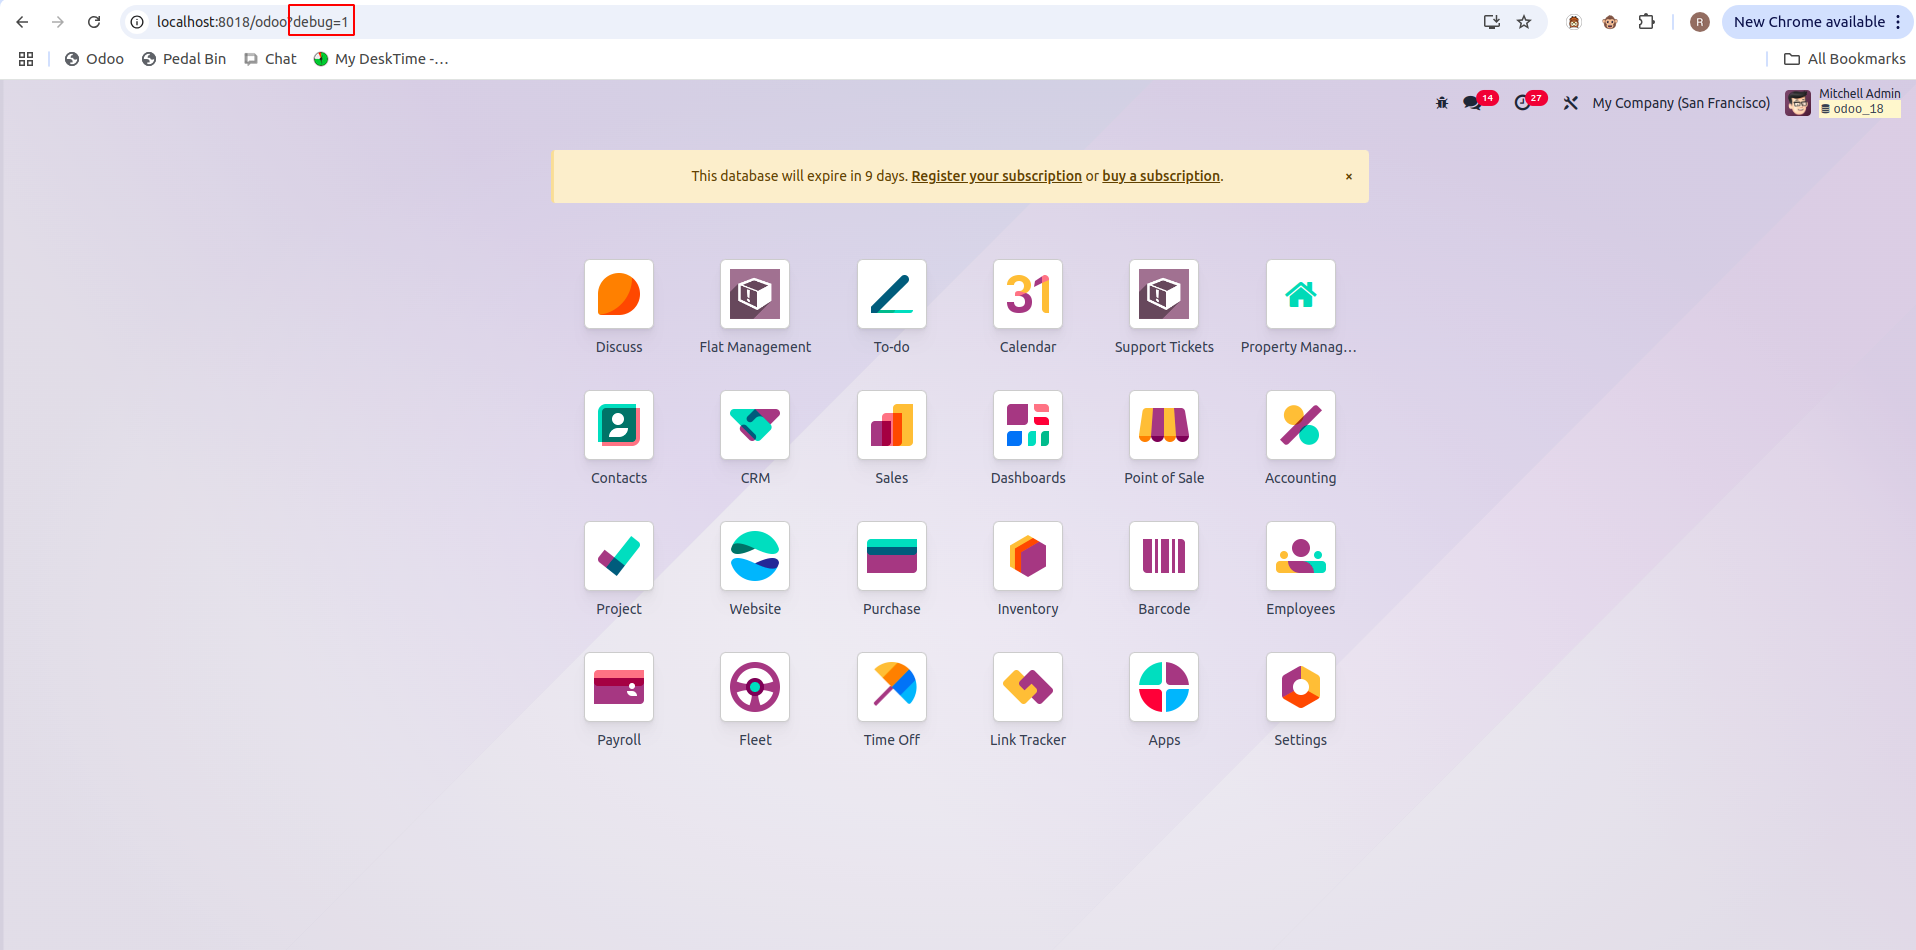Viewport: 1916px width, 950px height.
Task: Open the Apps module manager
Action: point(1164,687)
